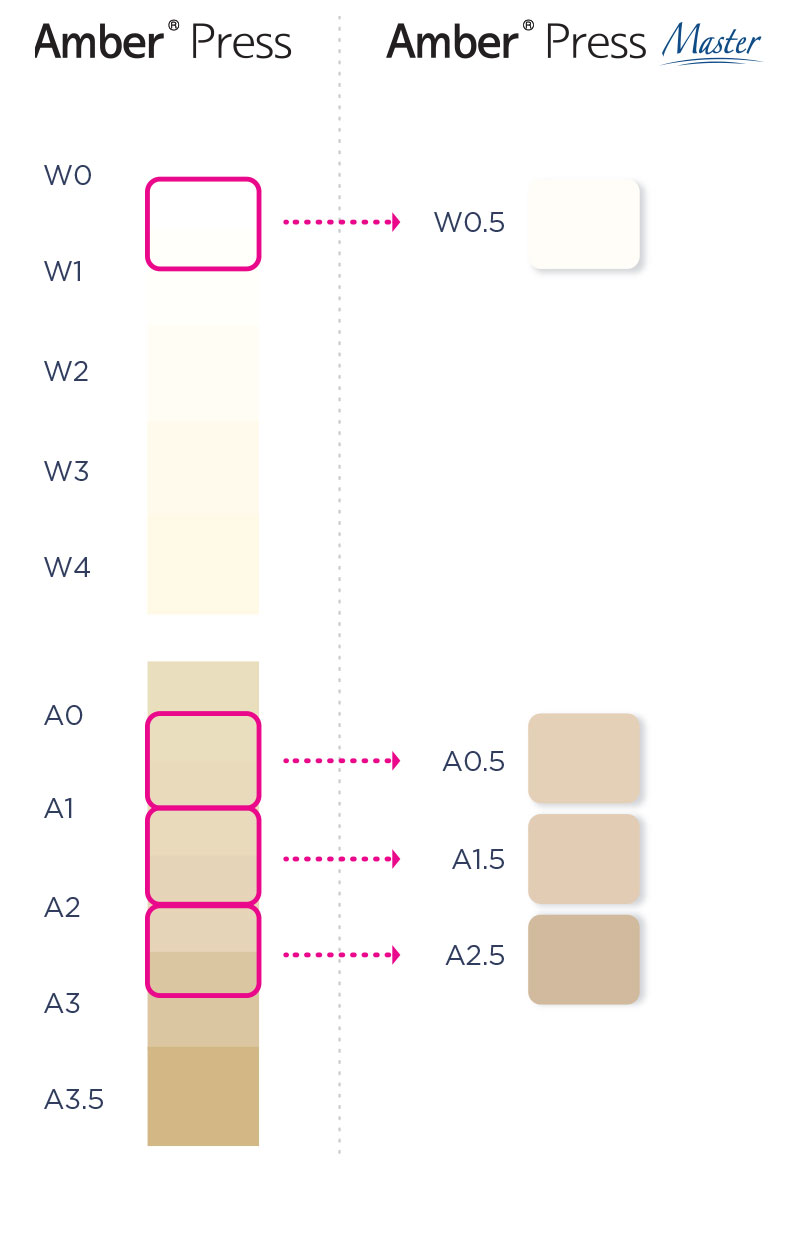Select the A0.5 Master shade swatch
The height and width of the screenshot is (1253, 800).
coord(583,758)
